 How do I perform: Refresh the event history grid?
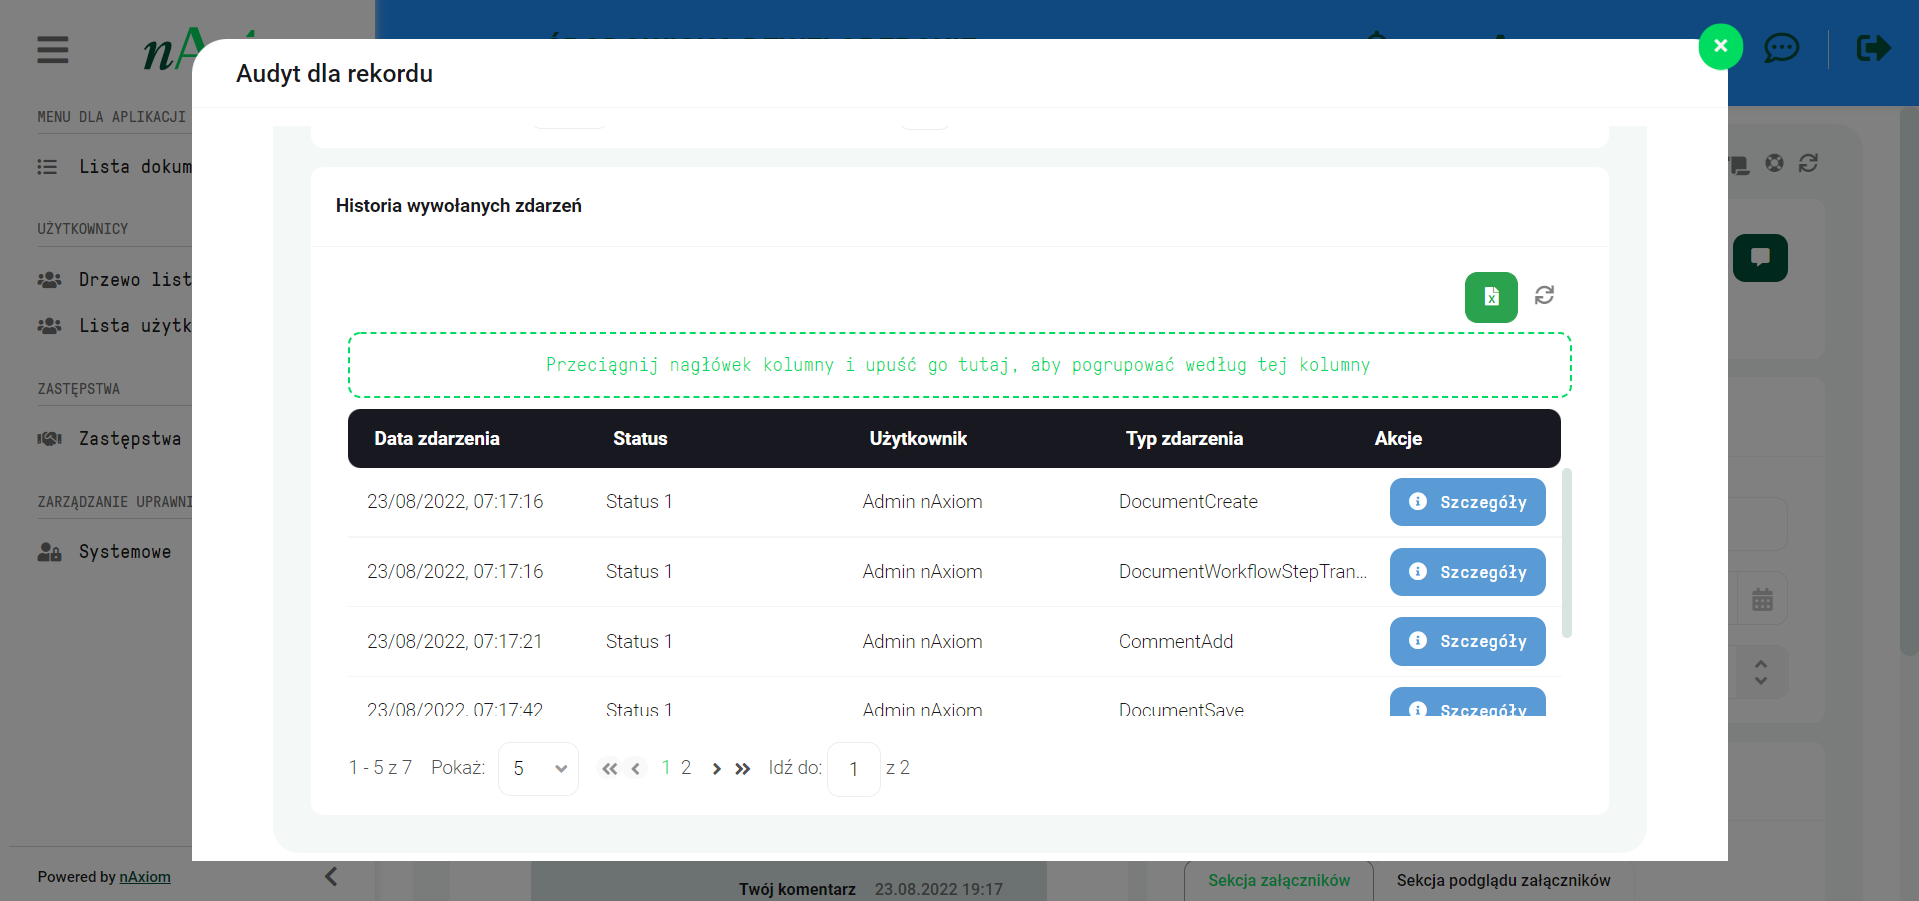(1544, 295)
